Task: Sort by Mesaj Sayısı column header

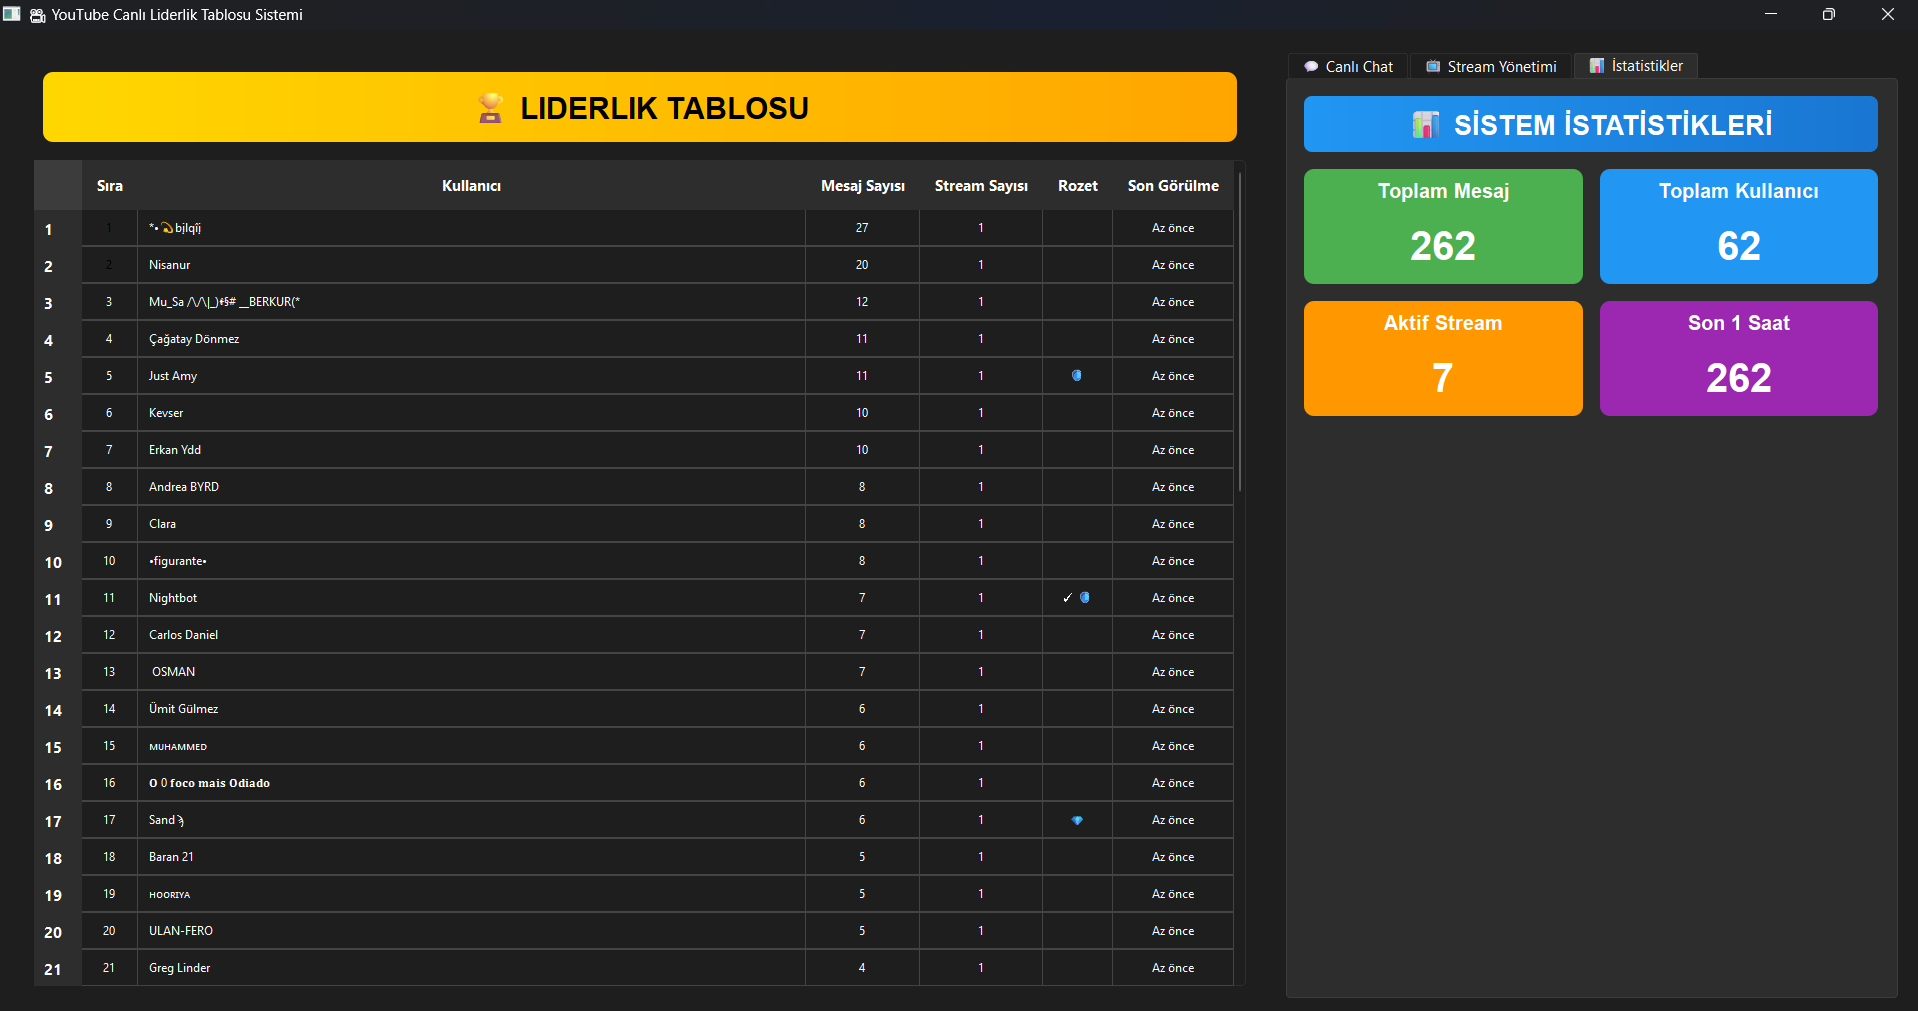Action: (863, 186)
